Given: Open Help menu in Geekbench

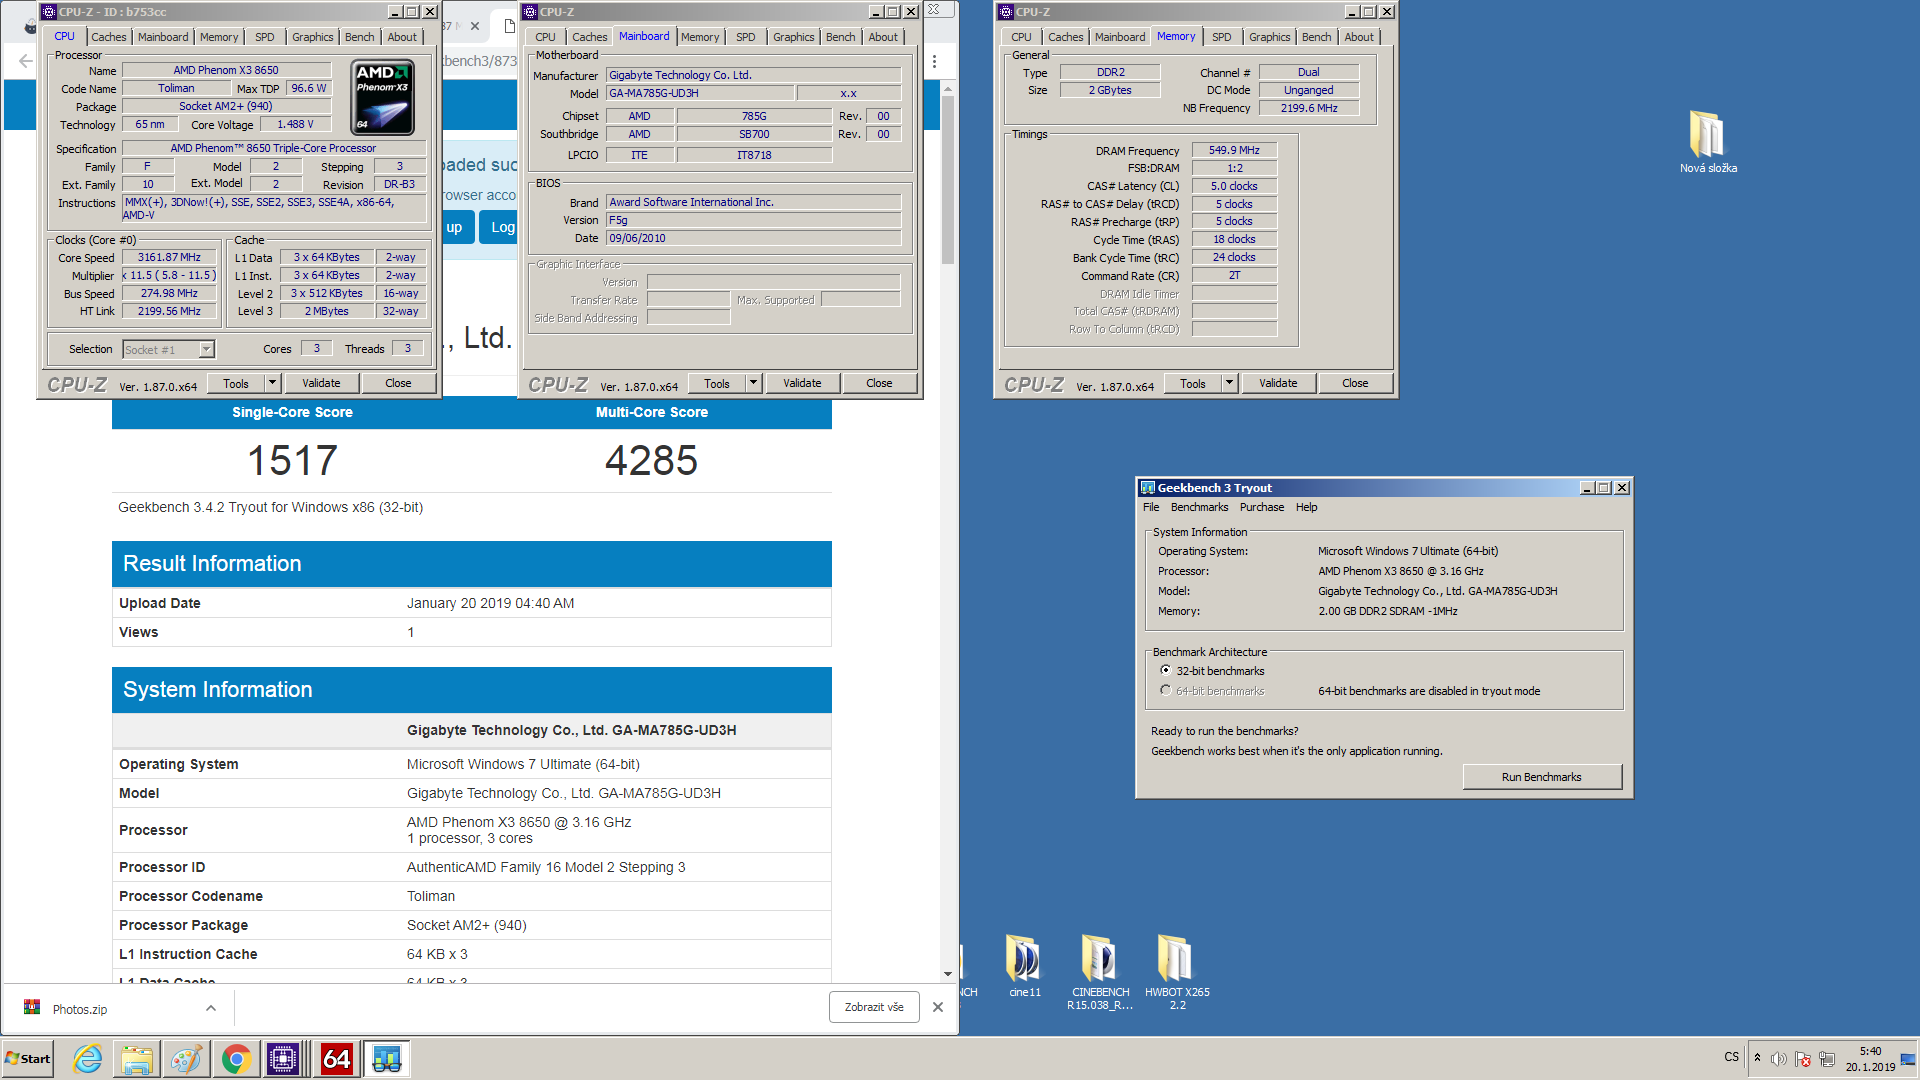Looking at the screenshot, I should point(1306,507).
